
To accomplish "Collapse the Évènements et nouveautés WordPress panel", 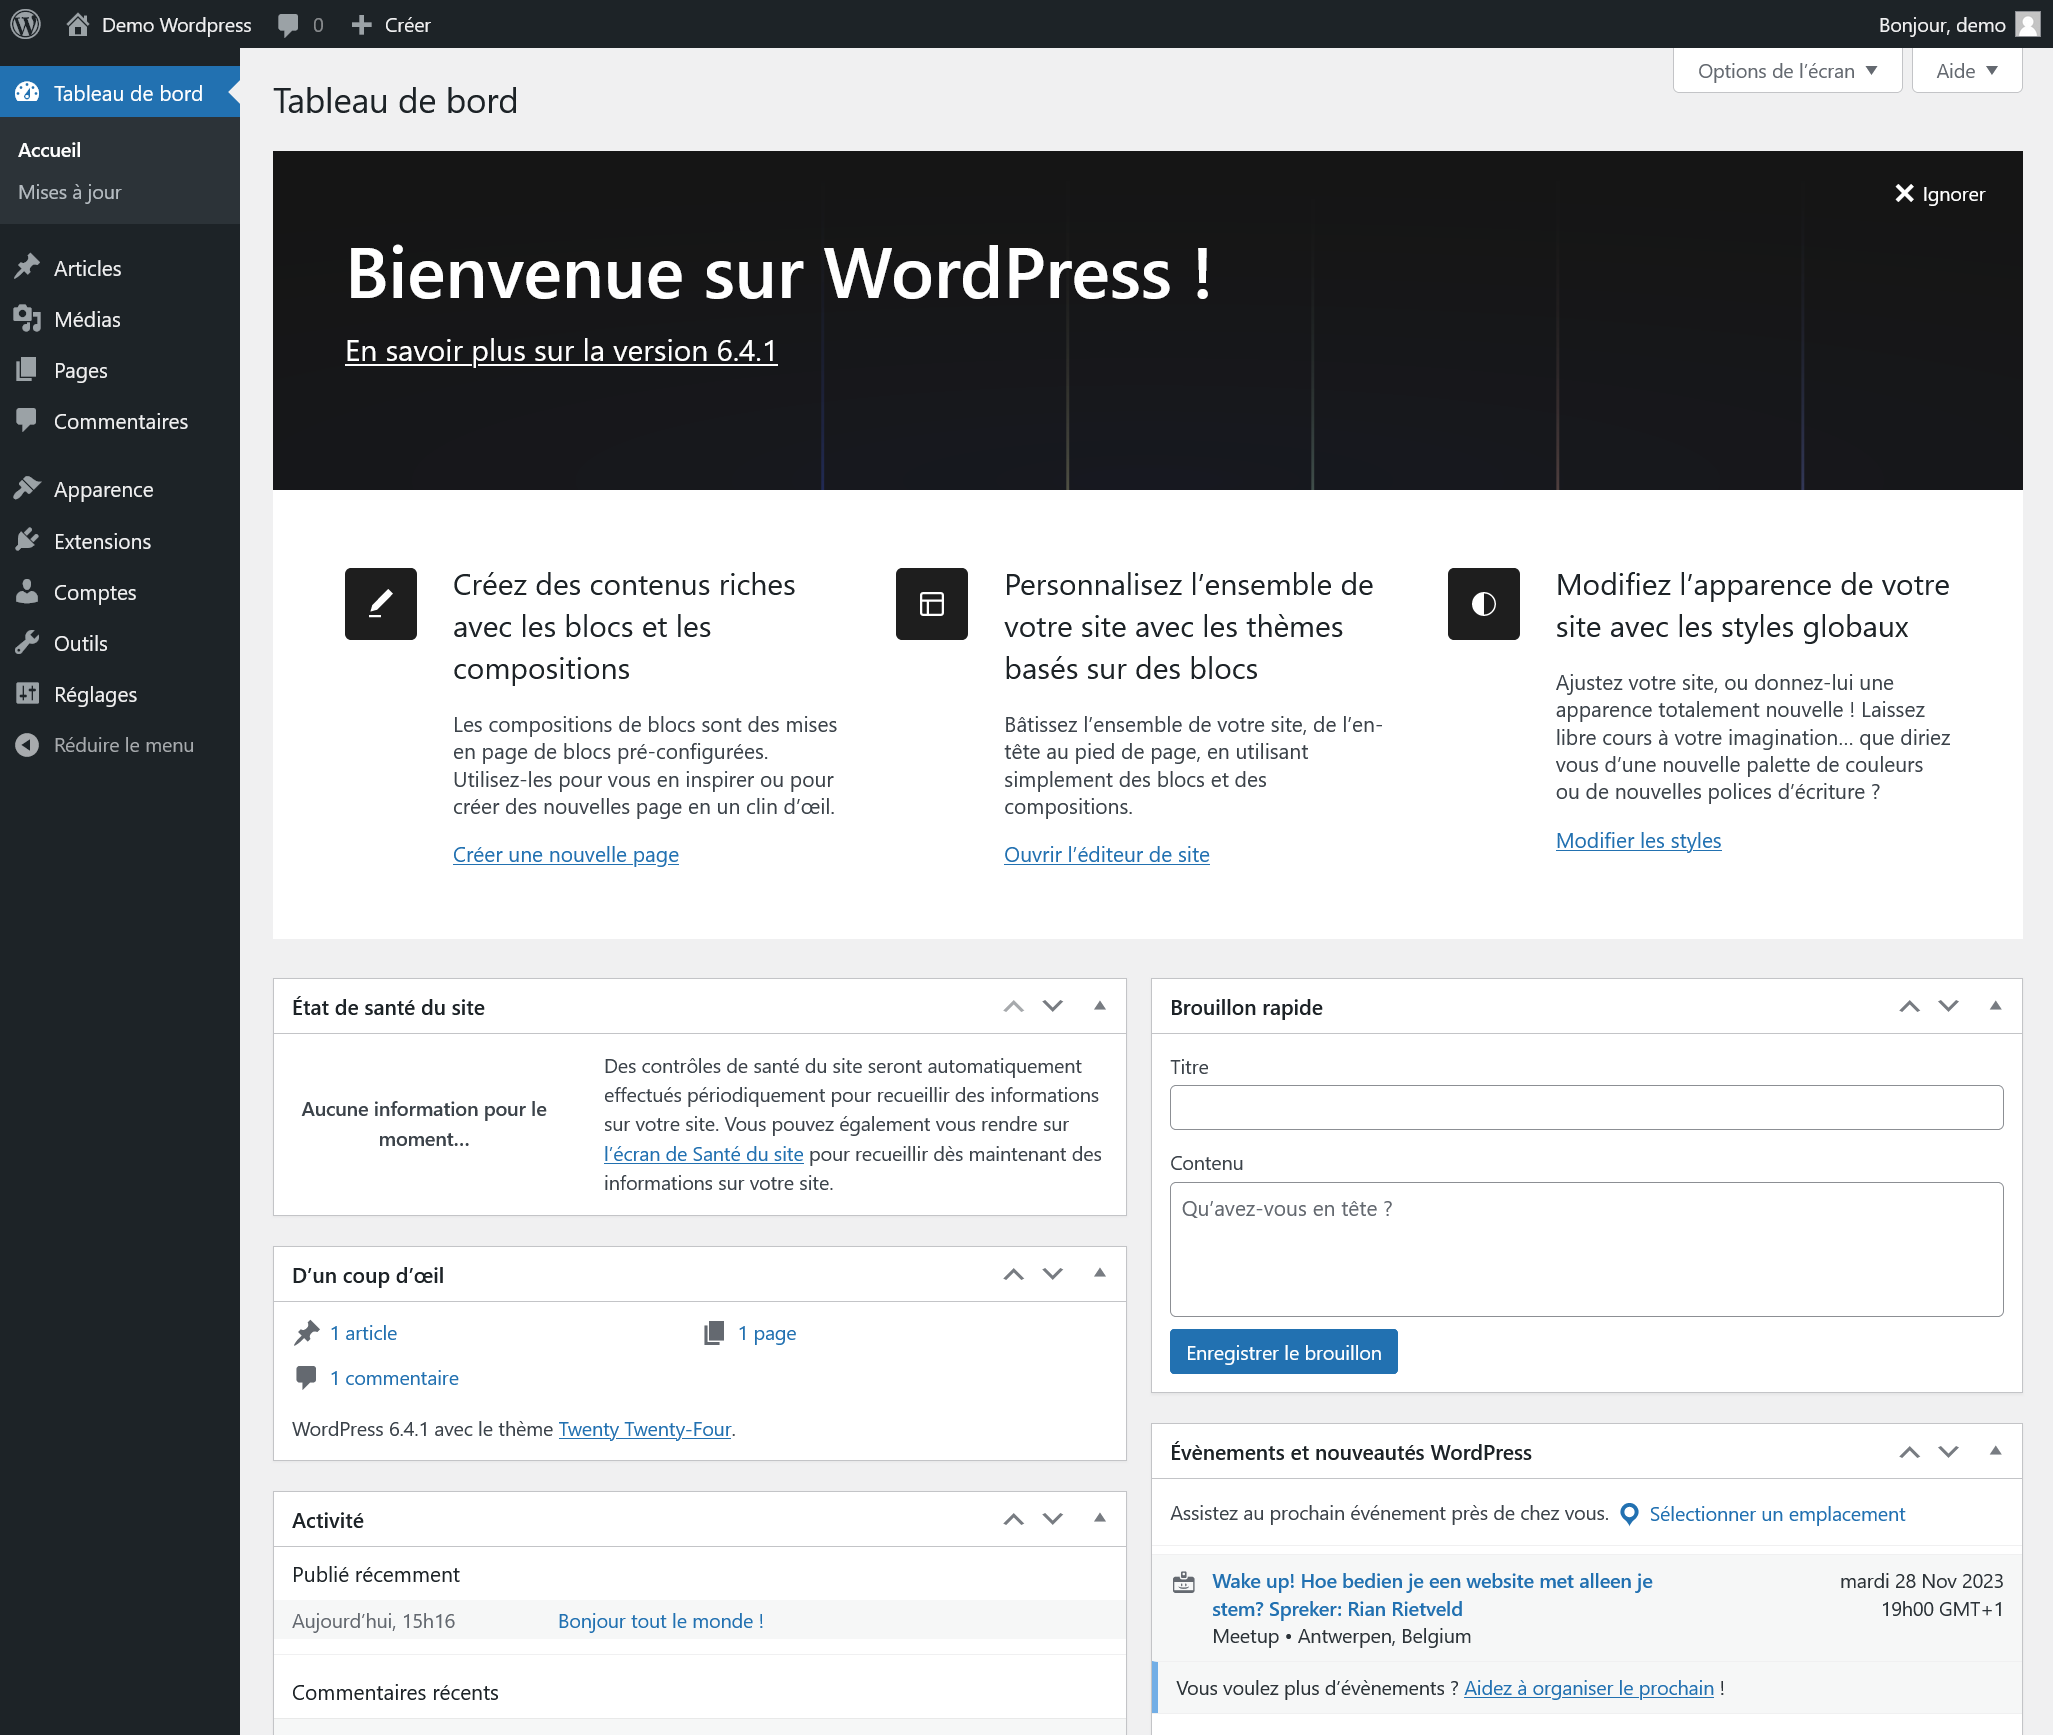I will tap(1996, 1451).
